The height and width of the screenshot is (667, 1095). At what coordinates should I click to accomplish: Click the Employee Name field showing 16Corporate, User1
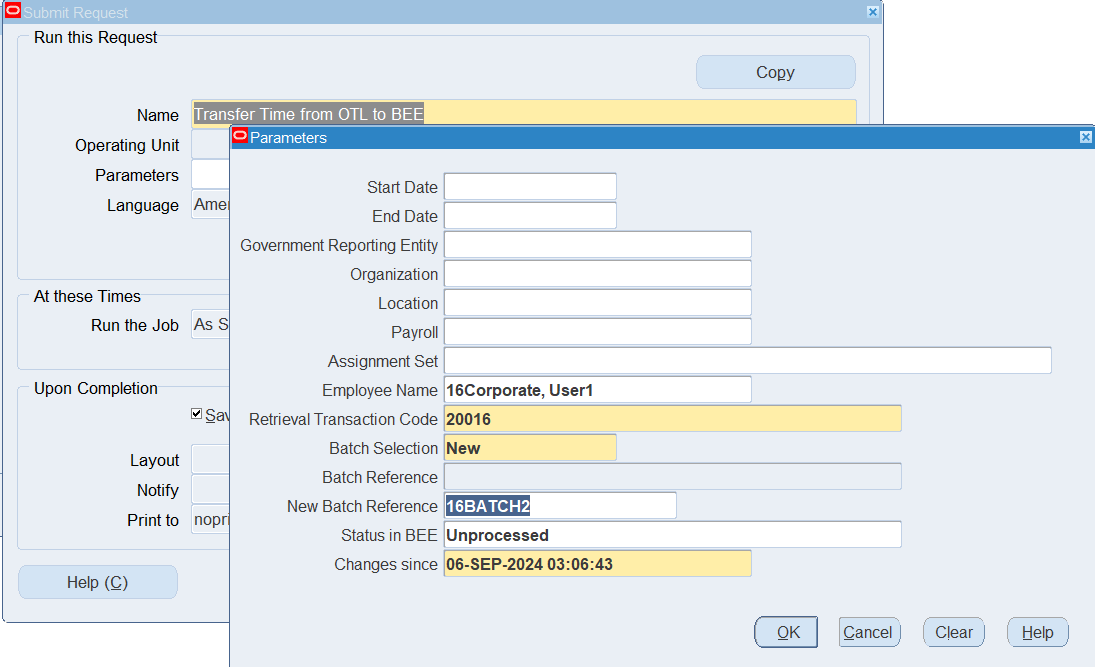click(x=597, y=390)
